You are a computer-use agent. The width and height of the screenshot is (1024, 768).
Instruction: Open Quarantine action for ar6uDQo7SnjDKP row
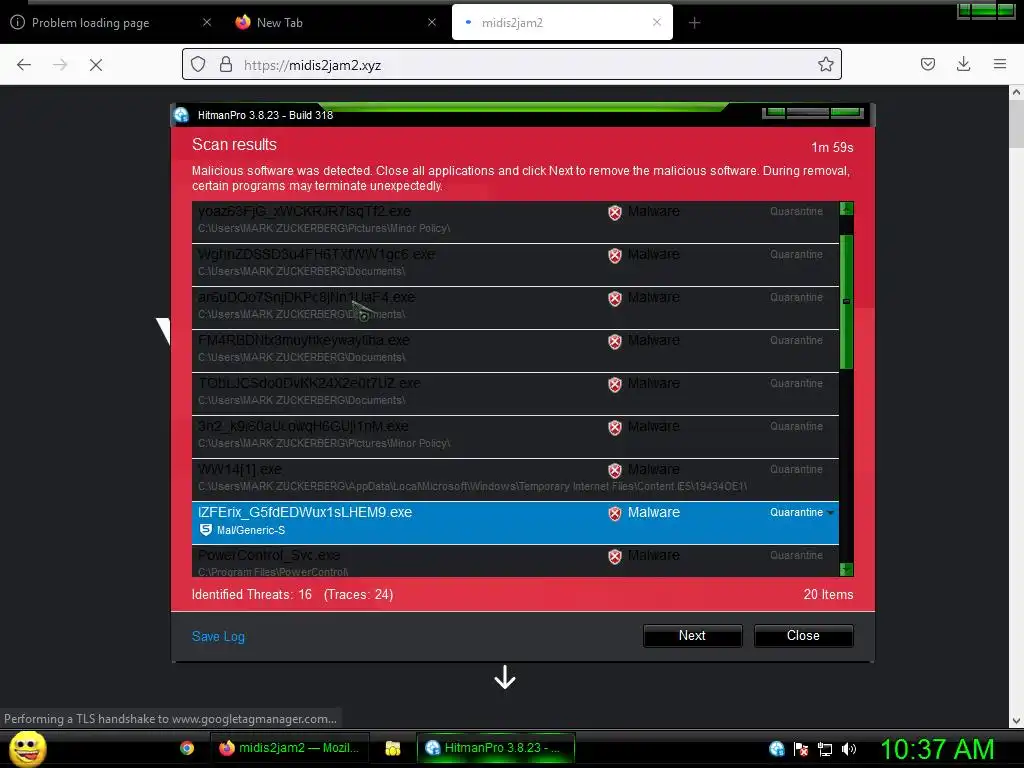click(796, 298)
